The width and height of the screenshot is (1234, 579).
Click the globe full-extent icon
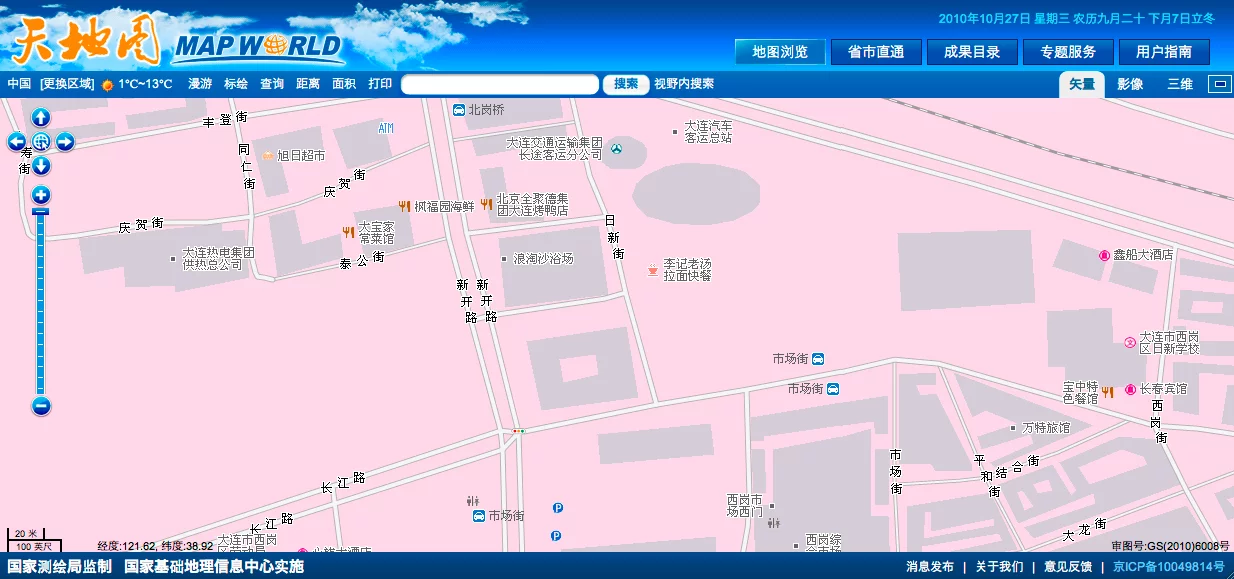click(x=41, y=142)
